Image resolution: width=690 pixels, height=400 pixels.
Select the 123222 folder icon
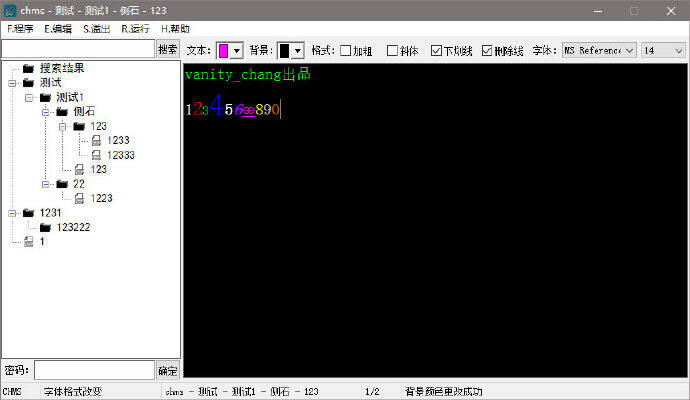coord(45,227)
